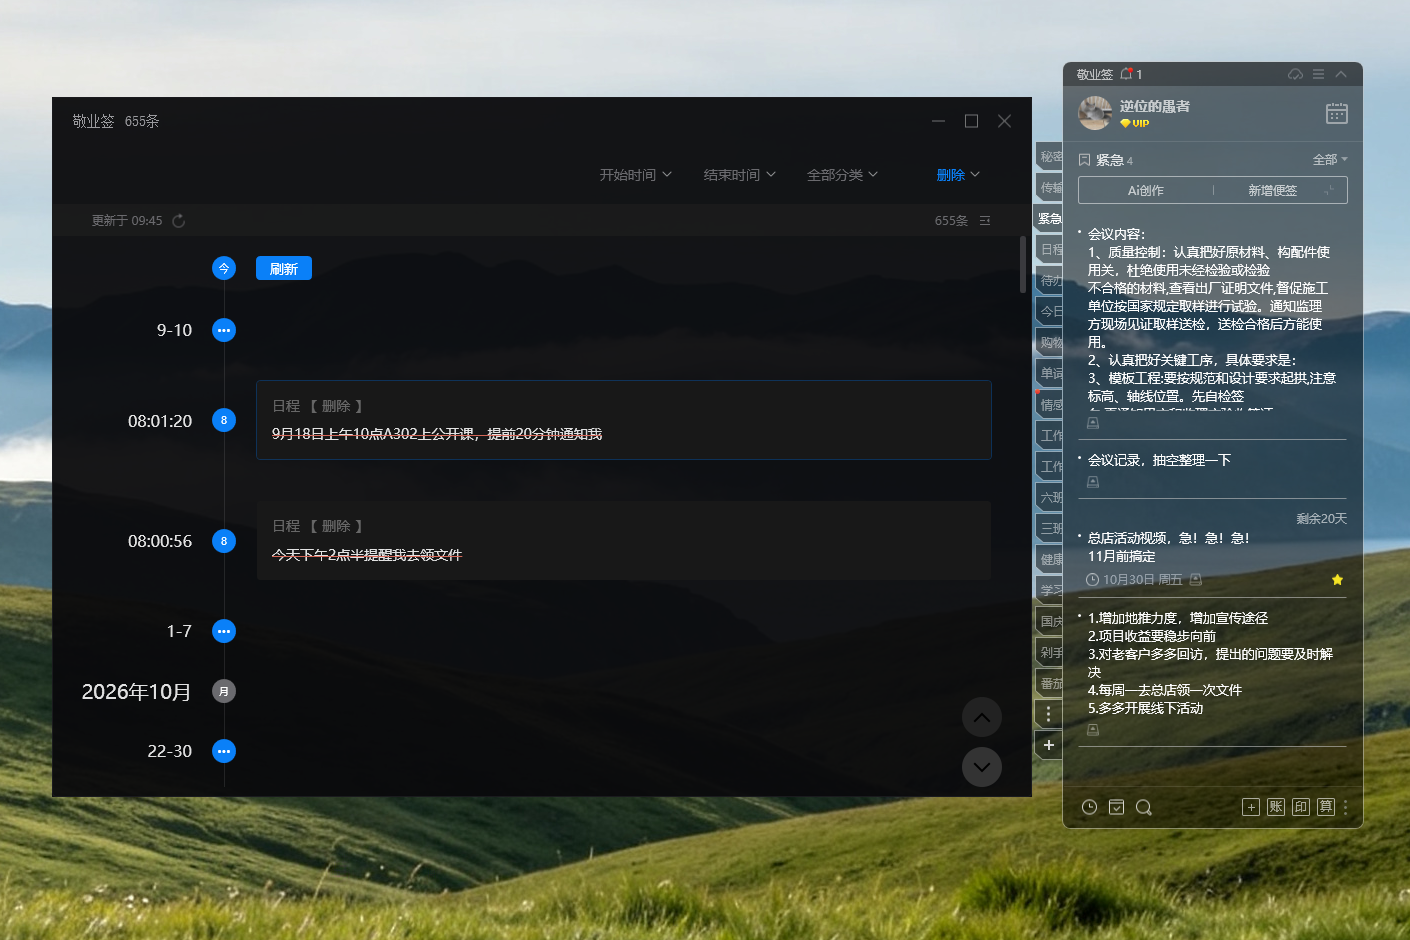Switch to the 紧急 side tab
Screen dimensions: 1410x940
(x=1048, y=218)
